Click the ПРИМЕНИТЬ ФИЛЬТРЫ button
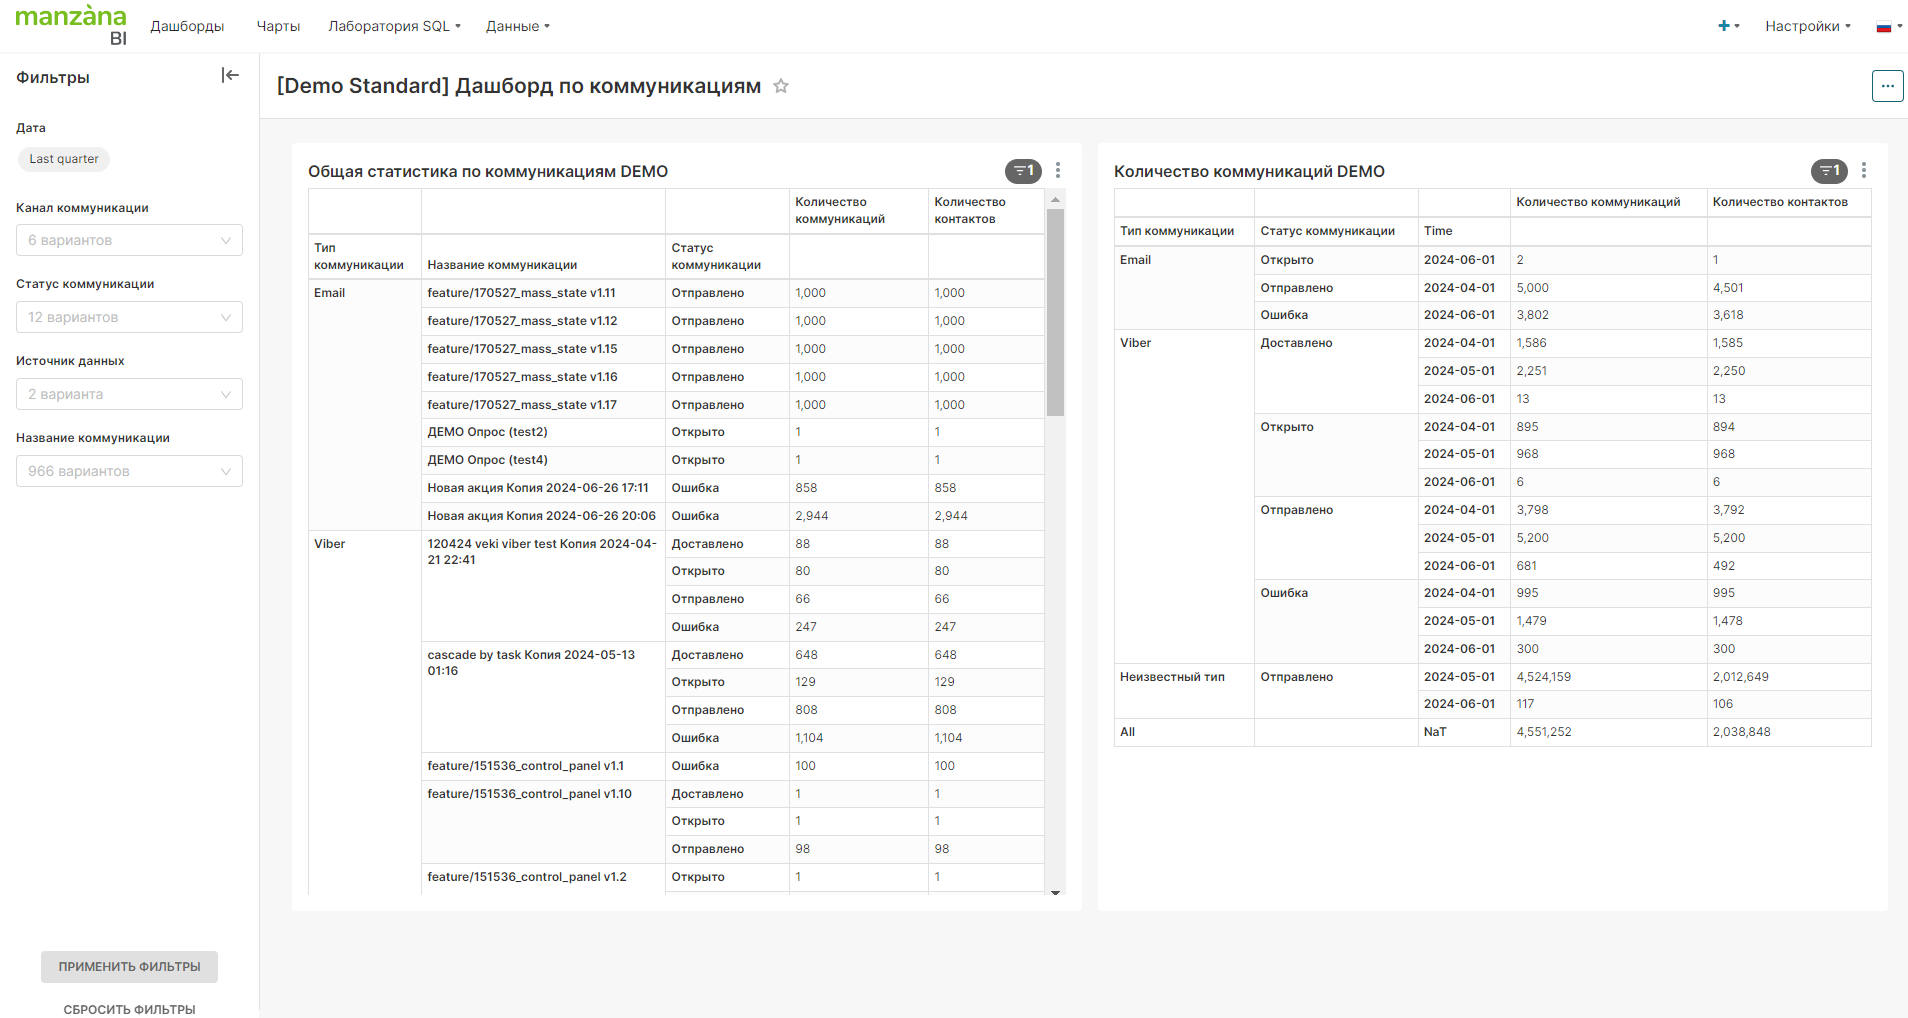This screenshot has height=1018, width=1908. (129, 967)
